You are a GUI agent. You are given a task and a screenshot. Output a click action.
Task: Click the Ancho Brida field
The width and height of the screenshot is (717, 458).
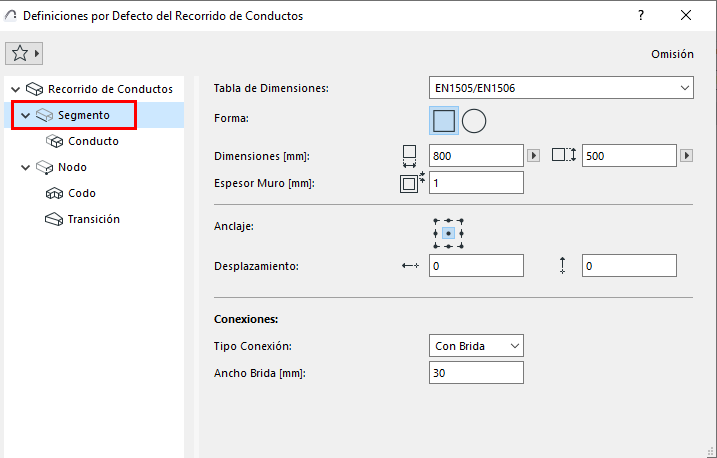476,372
